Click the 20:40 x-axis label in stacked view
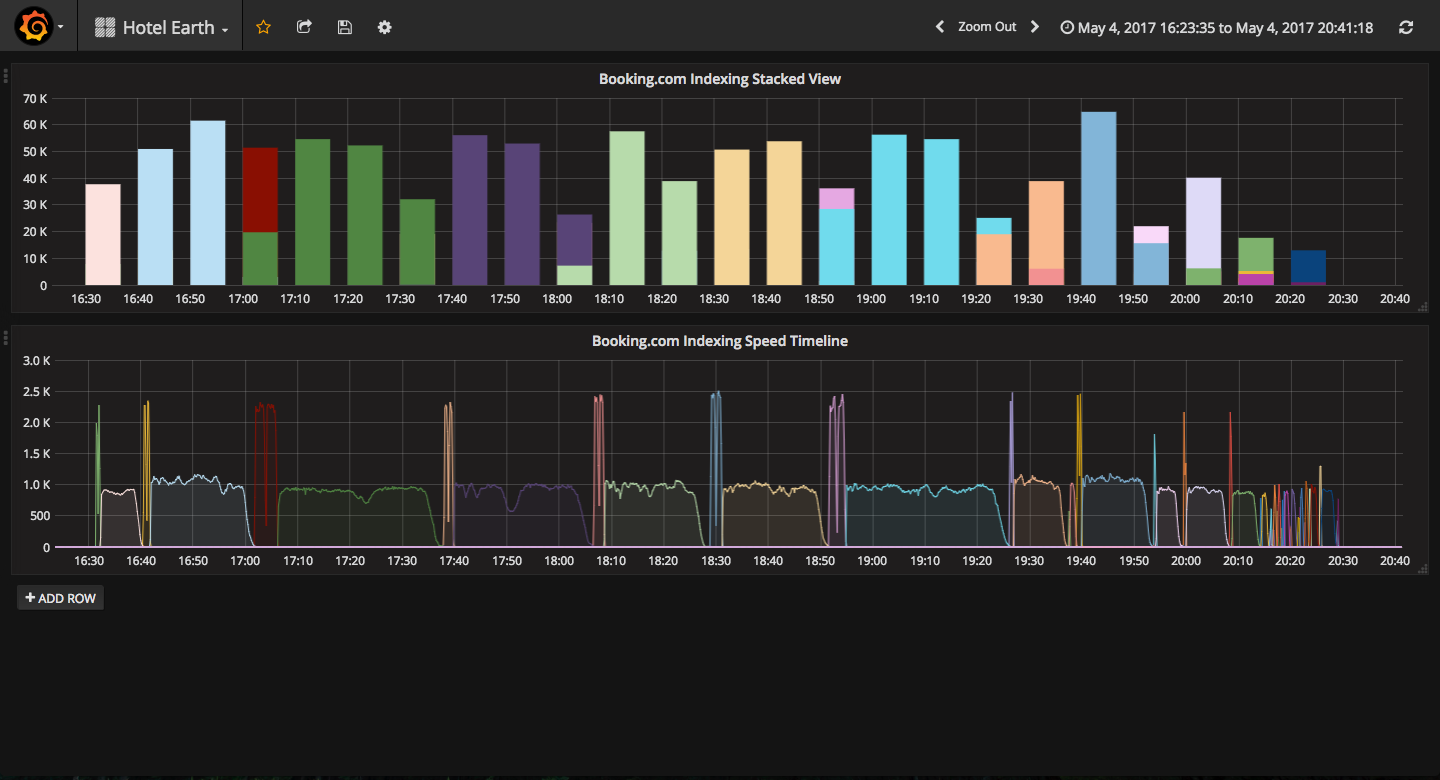Image resolution: width=1440 pixels, height=780 pixels. (1395, 298)
